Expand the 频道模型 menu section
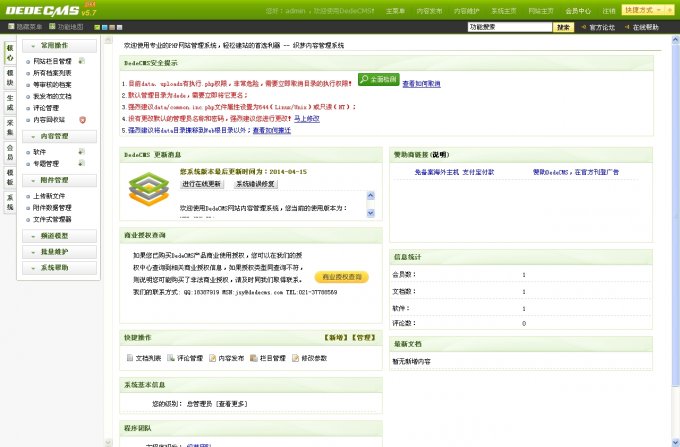This screenshot has width=680, height=447. [59, 236]
